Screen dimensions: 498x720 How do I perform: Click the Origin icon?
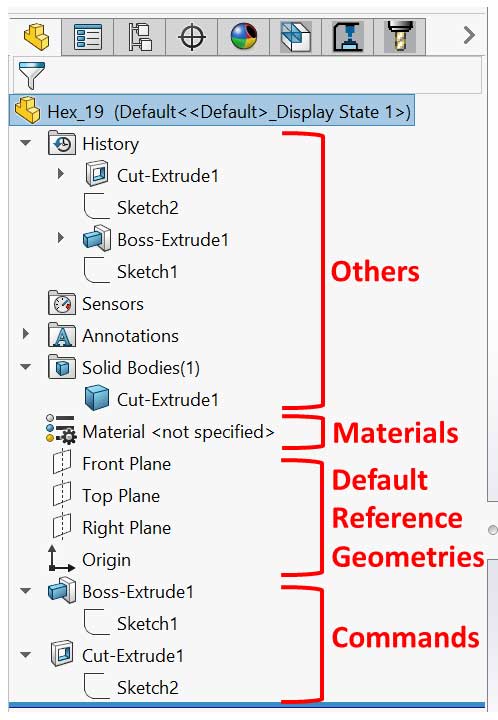[x=61, y=559]
